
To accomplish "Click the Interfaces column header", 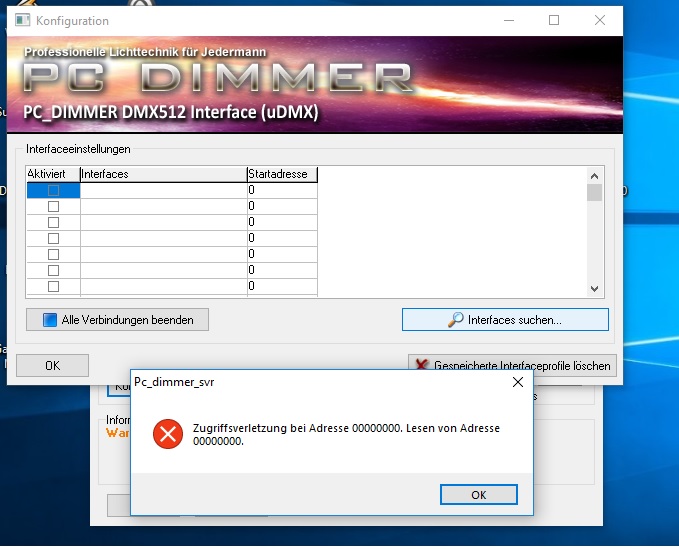I will click(x=162, y=174).
